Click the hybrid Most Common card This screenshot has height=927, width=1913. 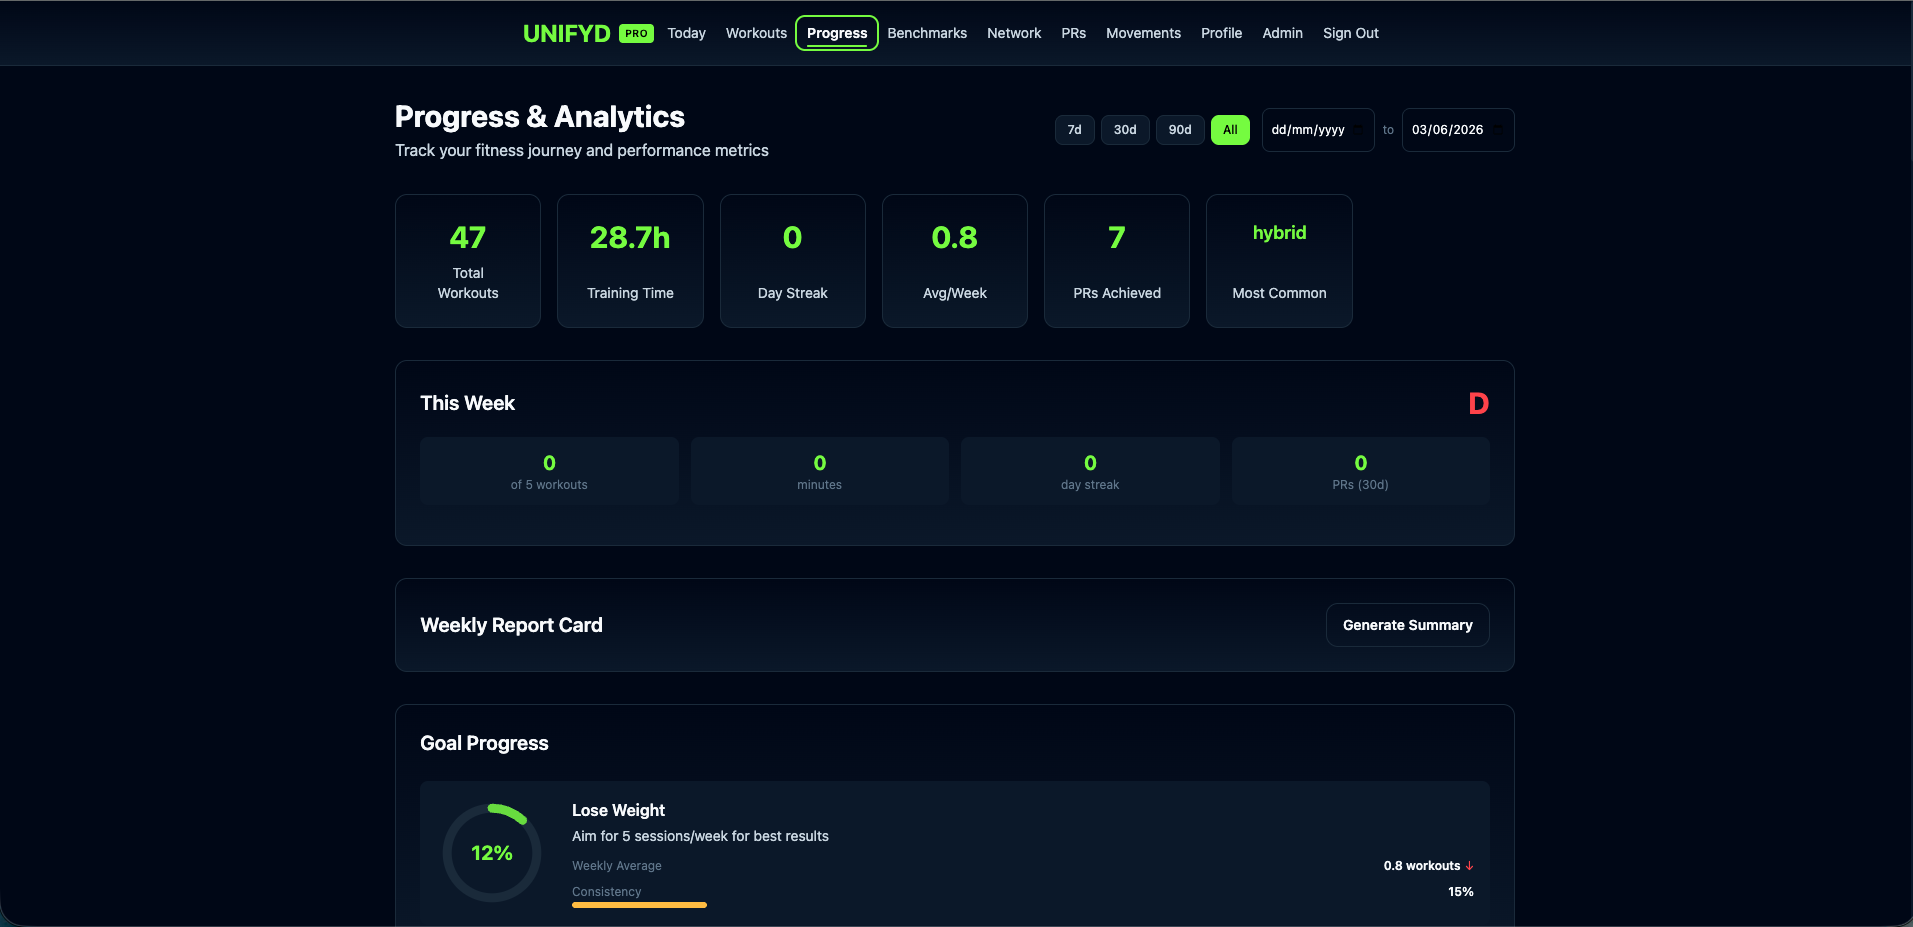tap(1279, 261)
